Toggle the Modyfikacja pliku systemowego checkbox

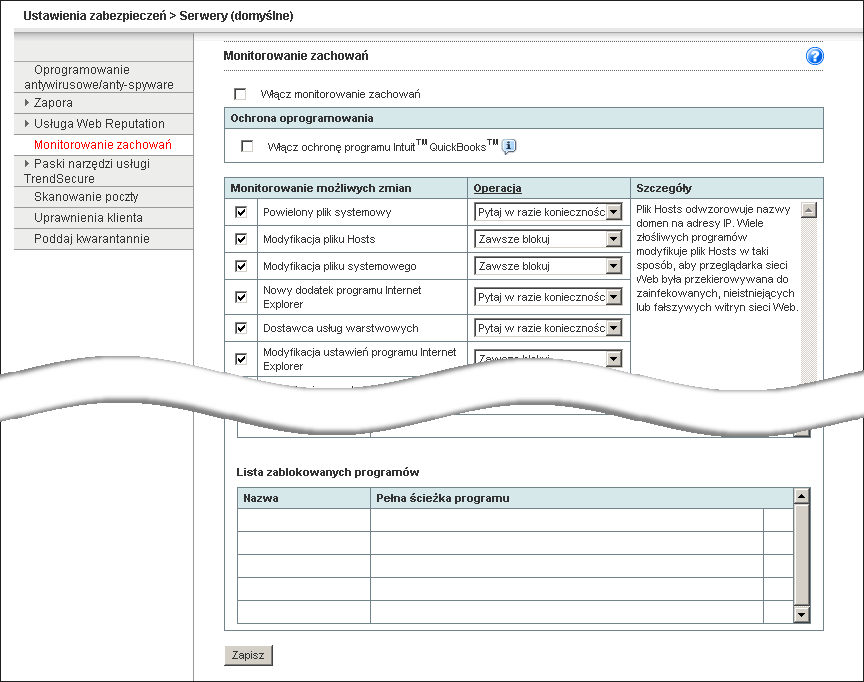pyautogui.click(x=241, y=266)
